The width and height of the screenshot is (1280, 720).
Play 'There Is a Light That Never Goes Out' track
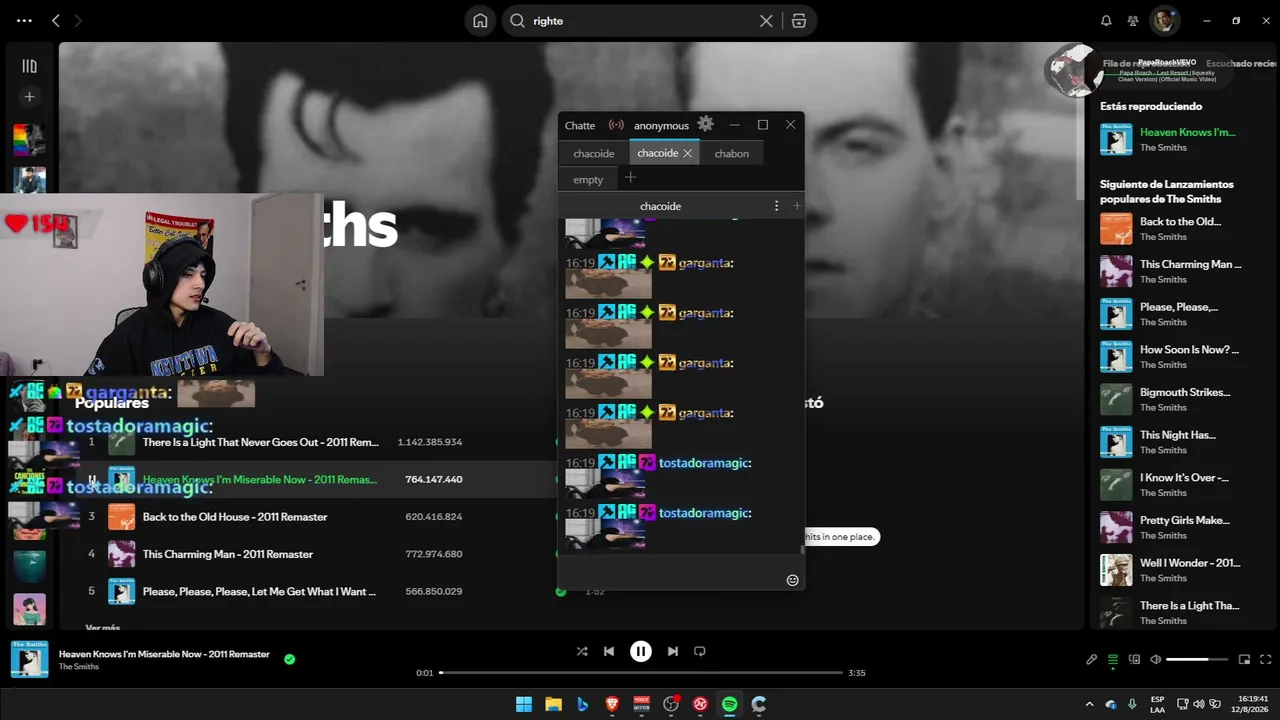[261, 442]
